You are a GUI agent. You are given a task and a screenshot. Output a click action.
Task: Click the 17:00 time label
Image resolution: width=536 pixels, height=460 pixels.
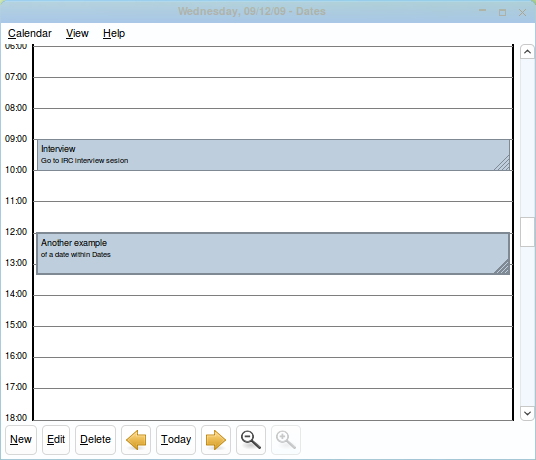[16, 387]
